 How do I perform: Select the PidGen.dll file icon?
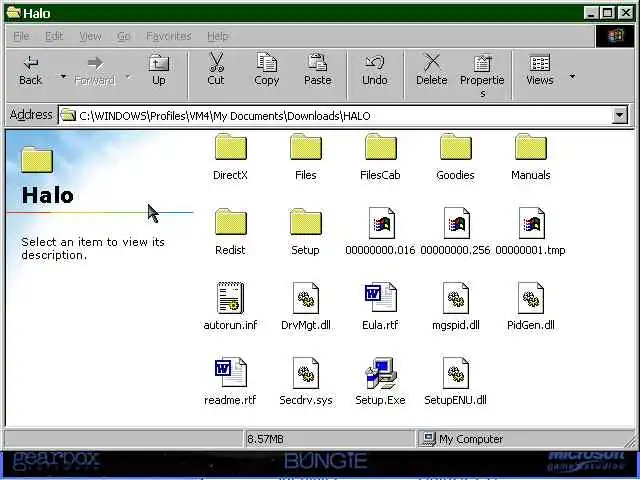click(531, 298)
